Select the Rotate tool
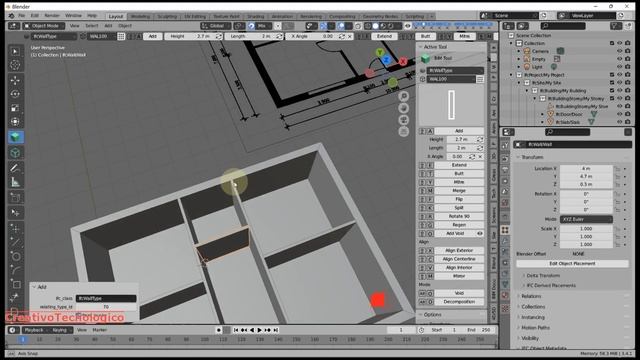Viewport: 640px width, 360px height. pyautogui.click(x=15, y=94)
